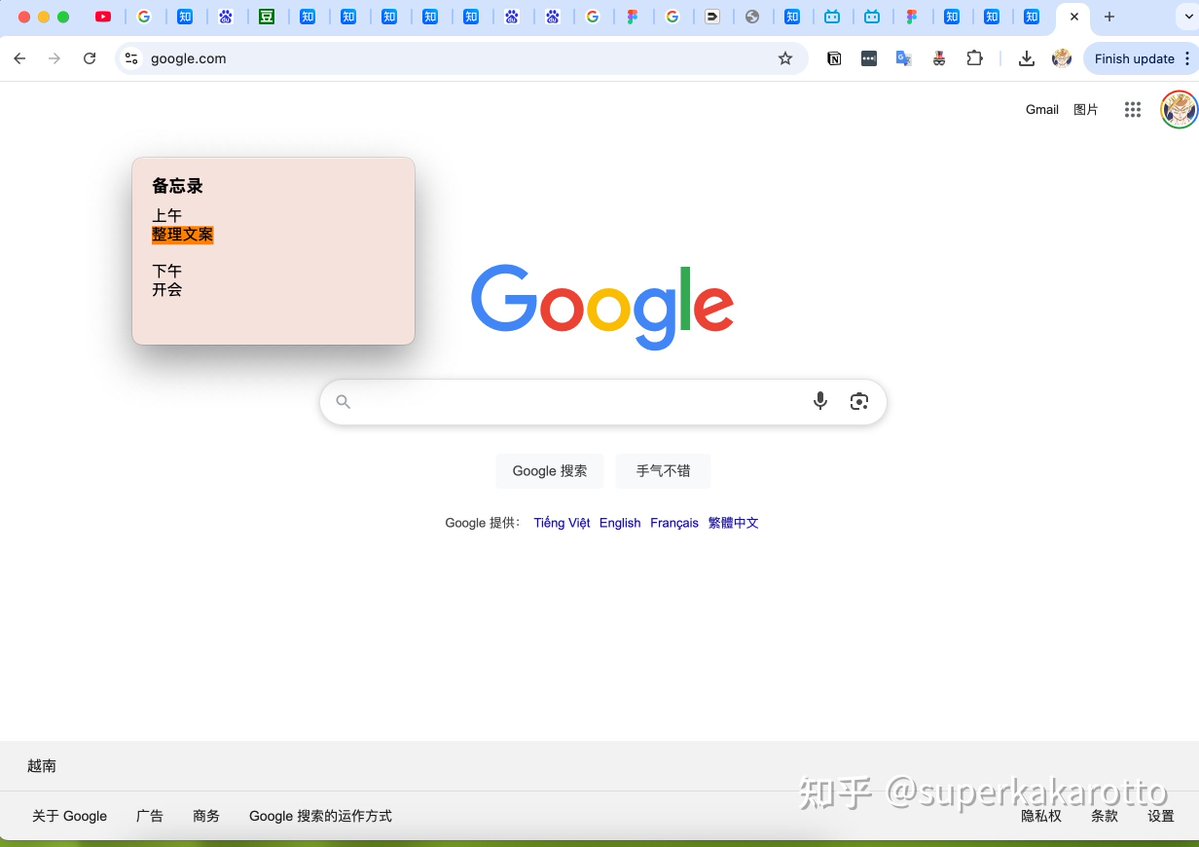Open Google 搜索的运作方式 link
The width and height of the screenshot is (1199, 847).
(320, 816)
